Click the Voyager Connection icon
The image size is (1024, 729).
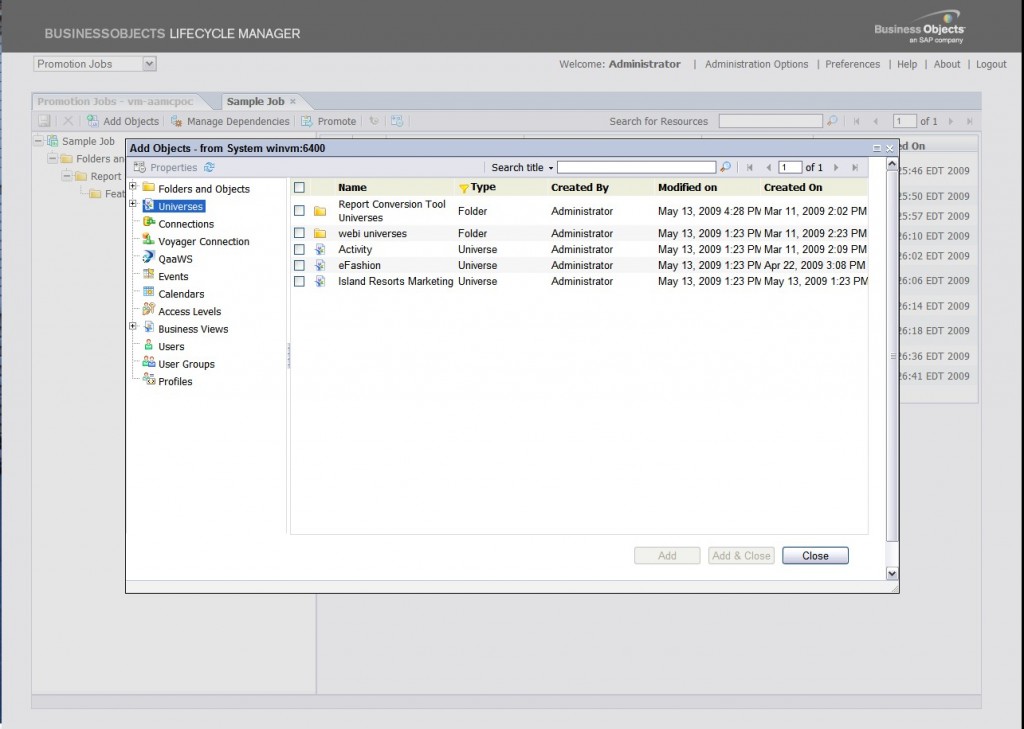coord(148,240)
